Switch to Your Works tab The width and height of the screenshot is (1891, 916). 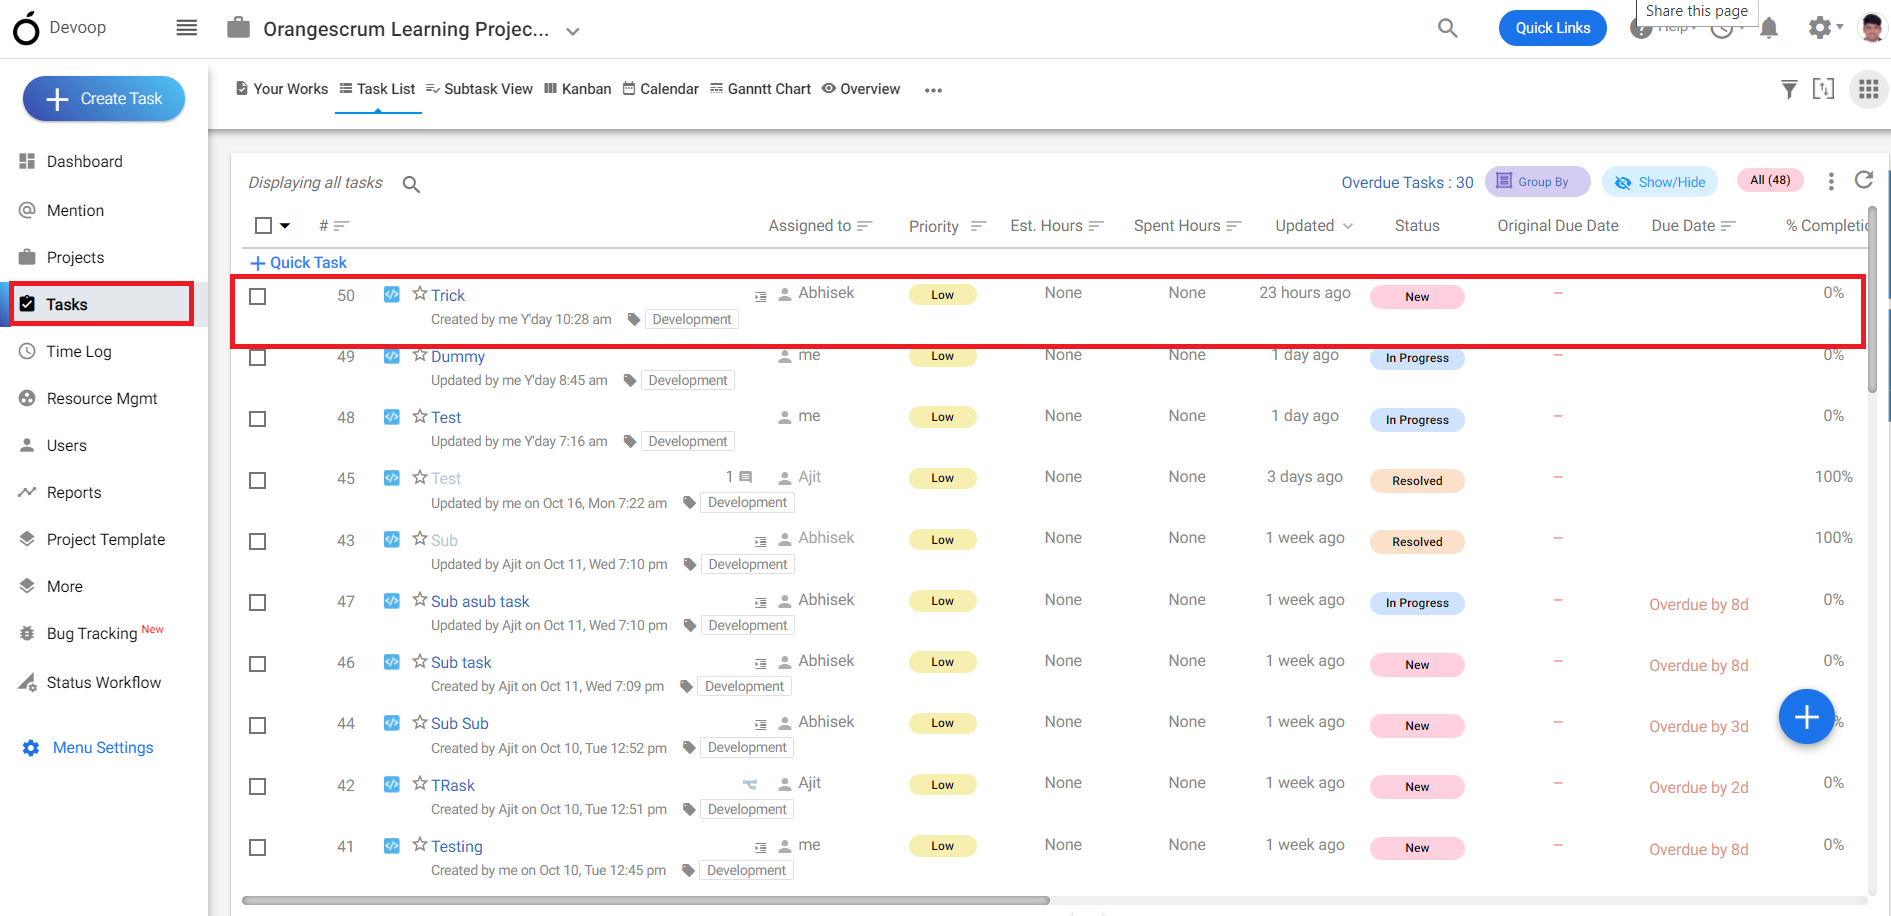(x=282, y=89)
